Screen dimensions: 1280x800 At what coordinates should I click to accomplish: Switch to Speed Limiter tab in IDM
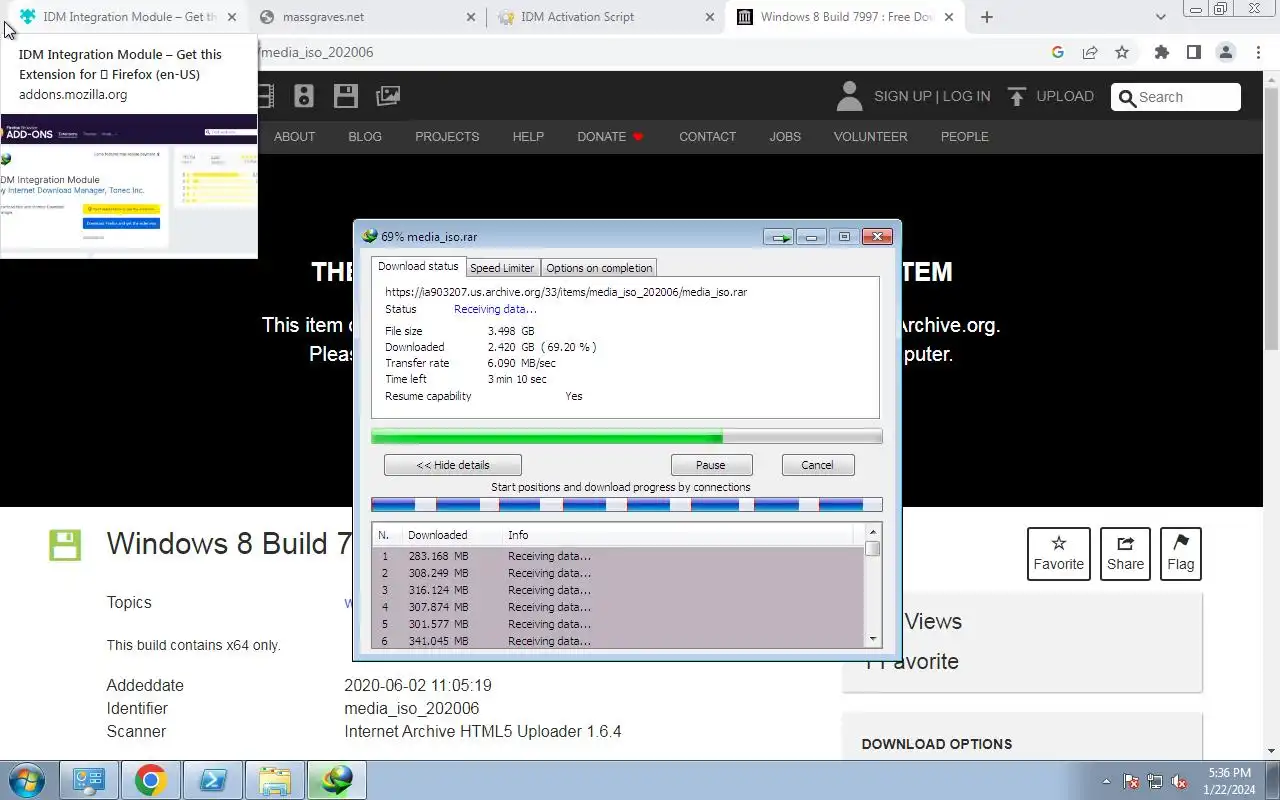point(502,268)
